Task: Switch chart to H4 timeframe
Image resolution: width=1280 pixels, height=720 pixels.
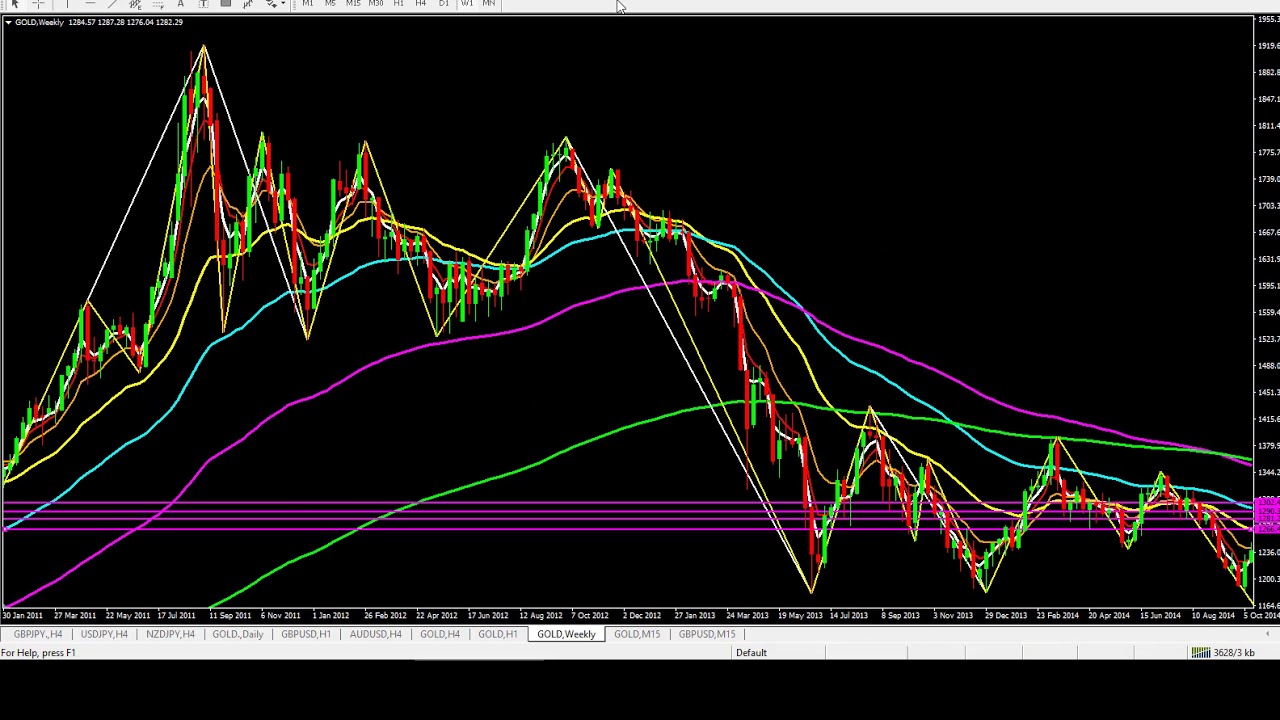Action: point(421,4)
